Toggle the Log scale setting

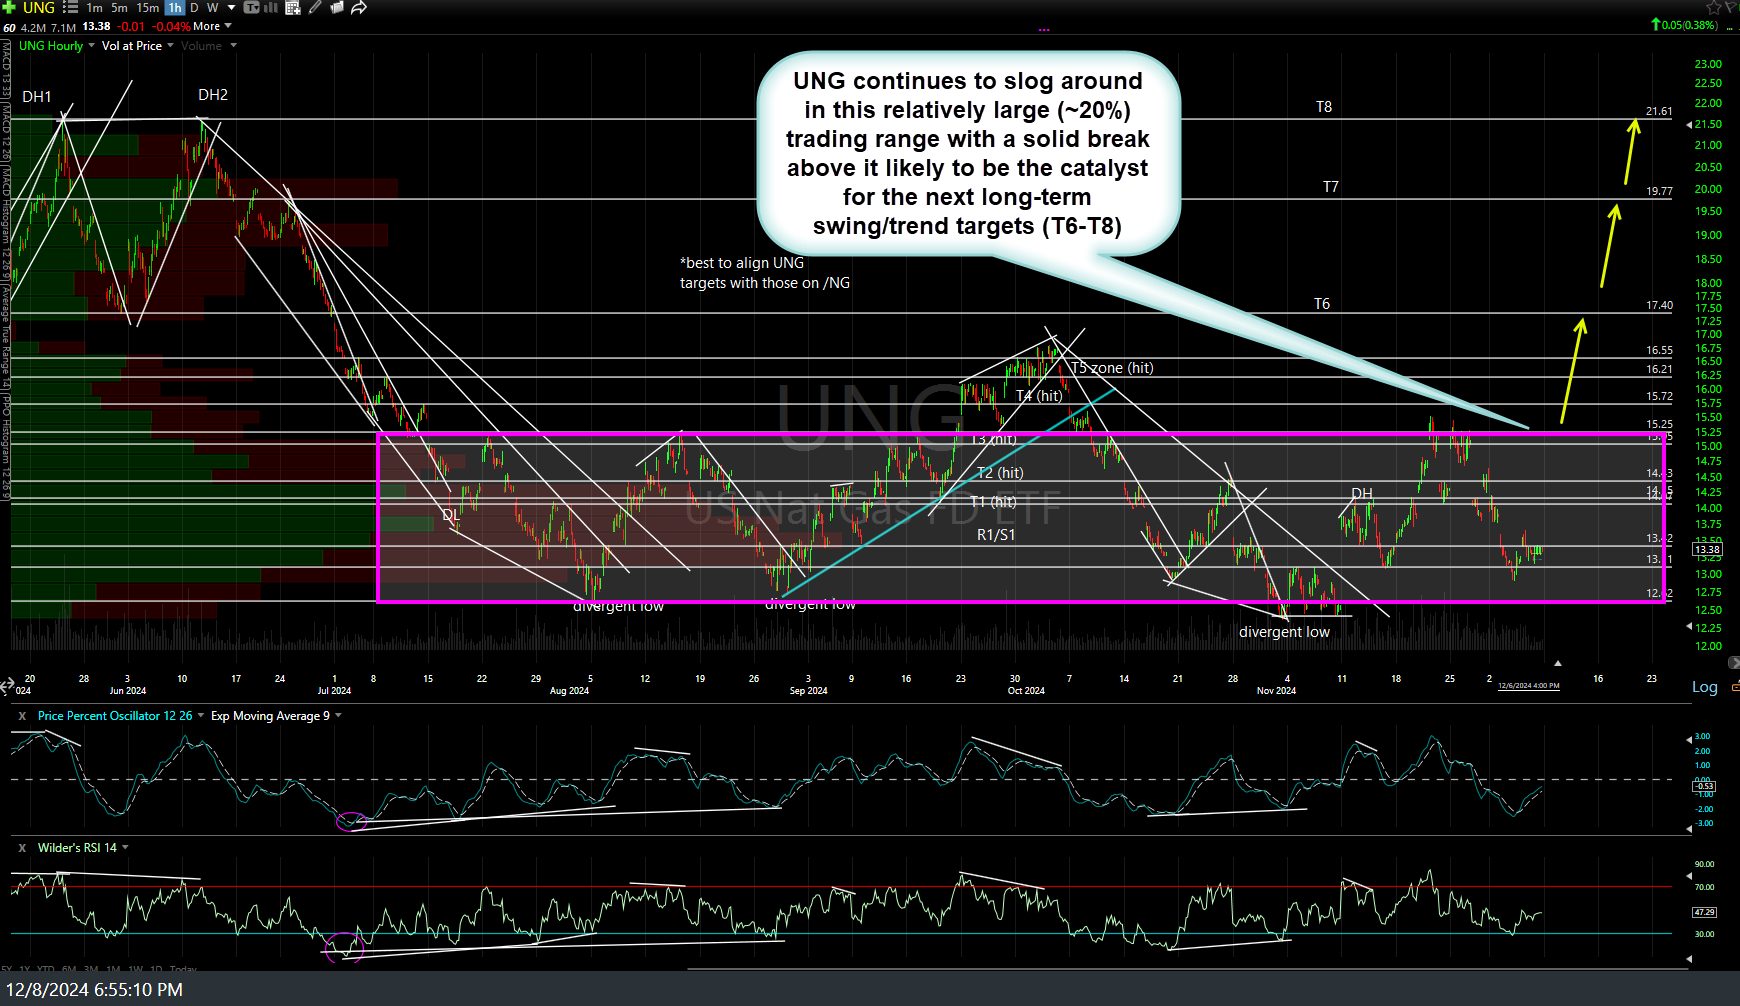1704,687
